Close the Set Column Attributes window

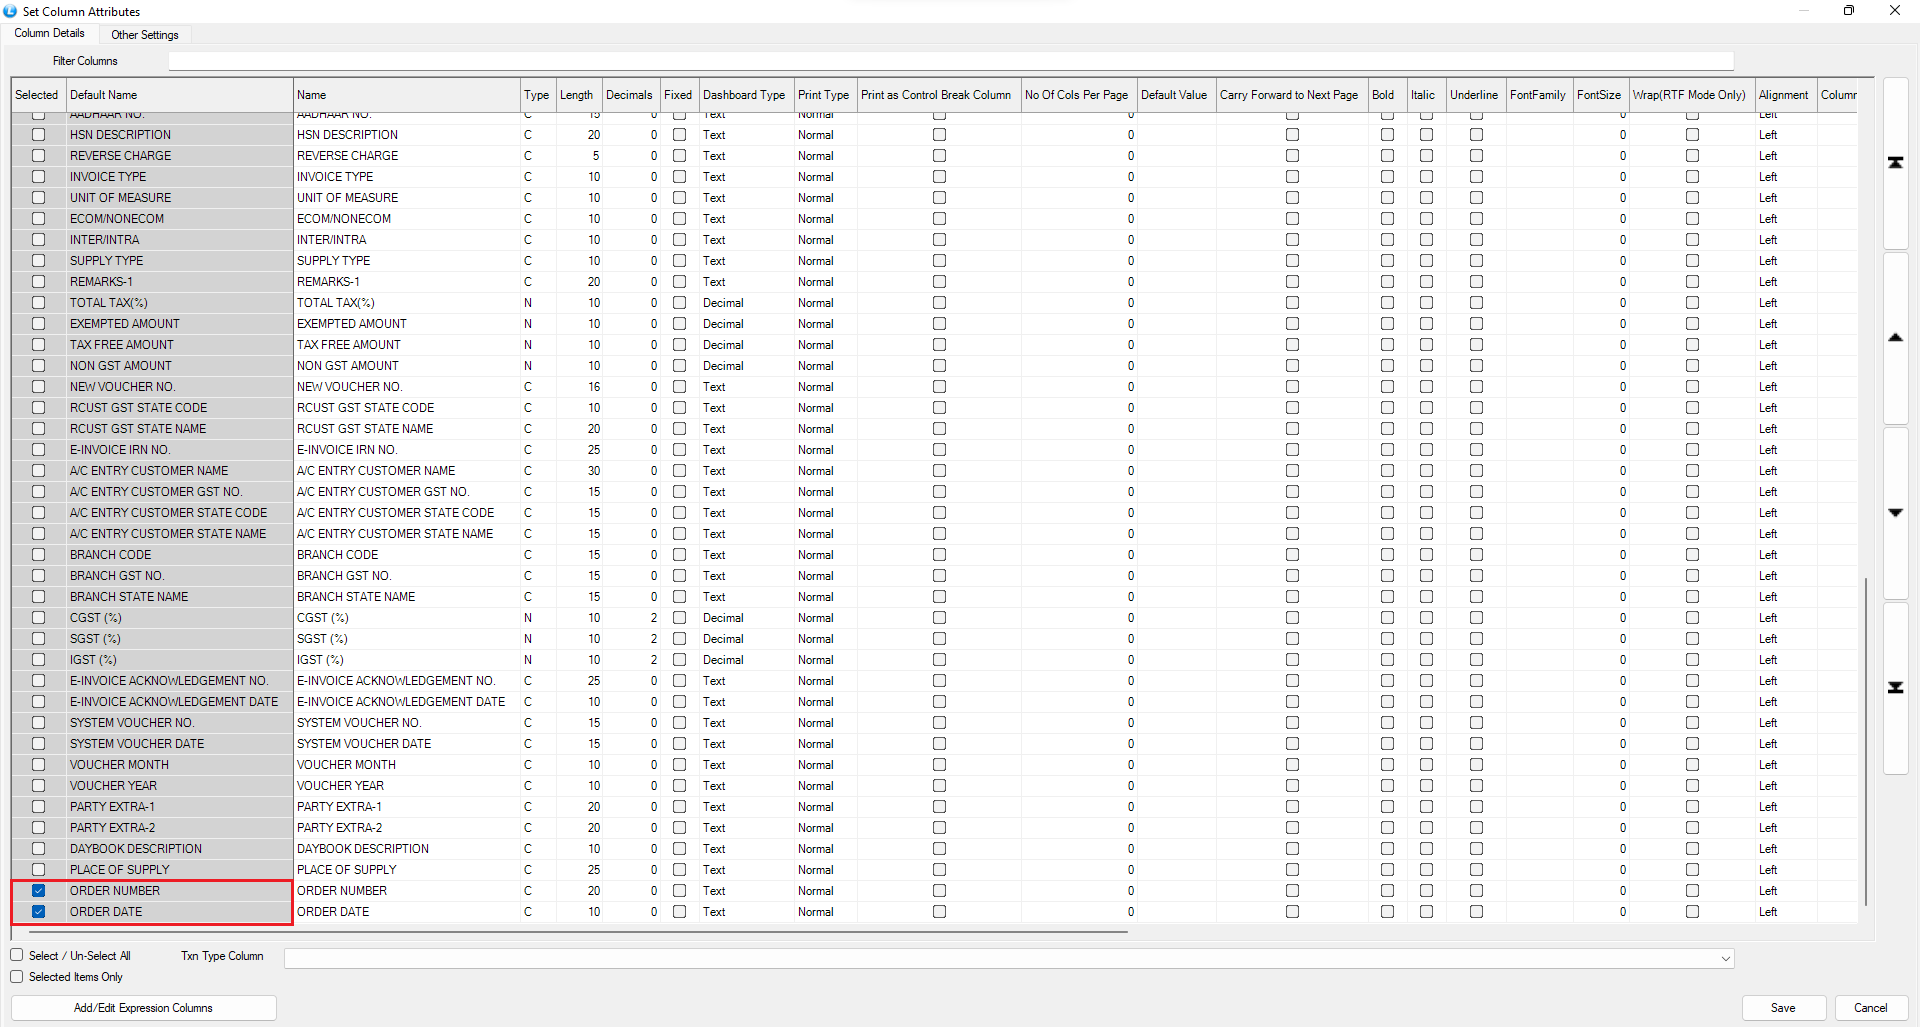(x=1895, y=11)
